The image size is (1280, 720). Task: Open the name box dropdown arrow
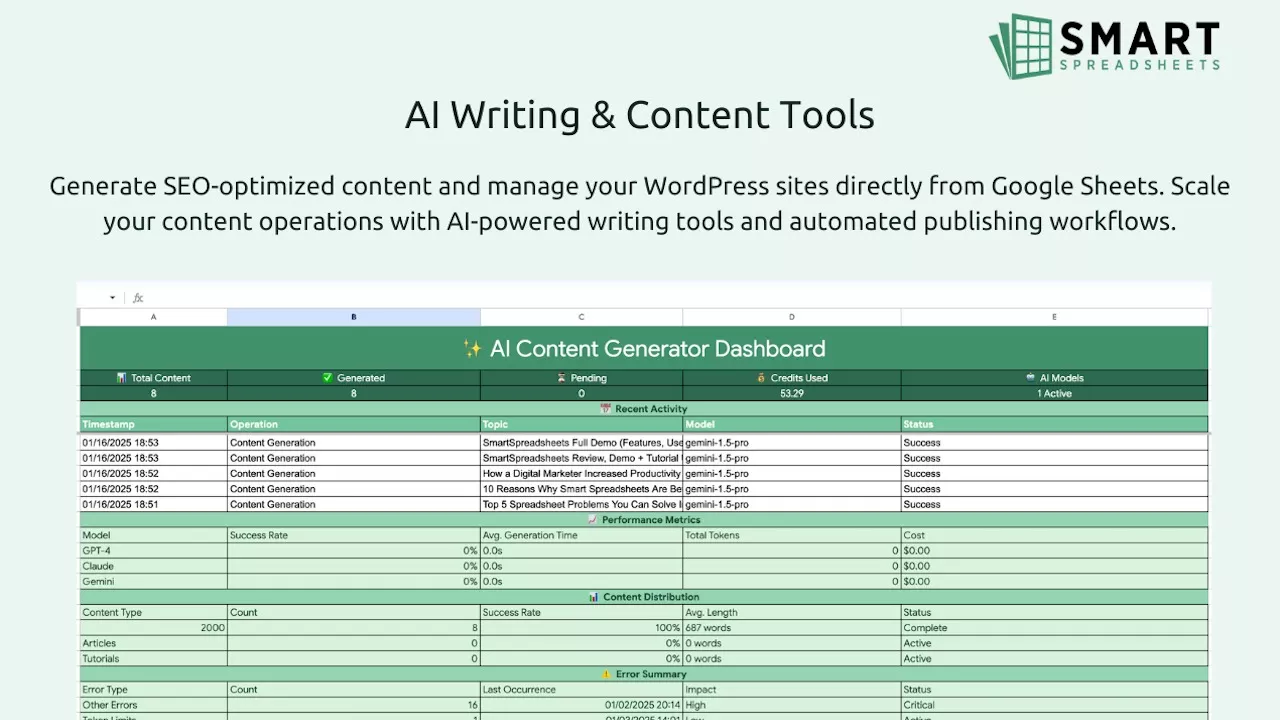point(112,298)
